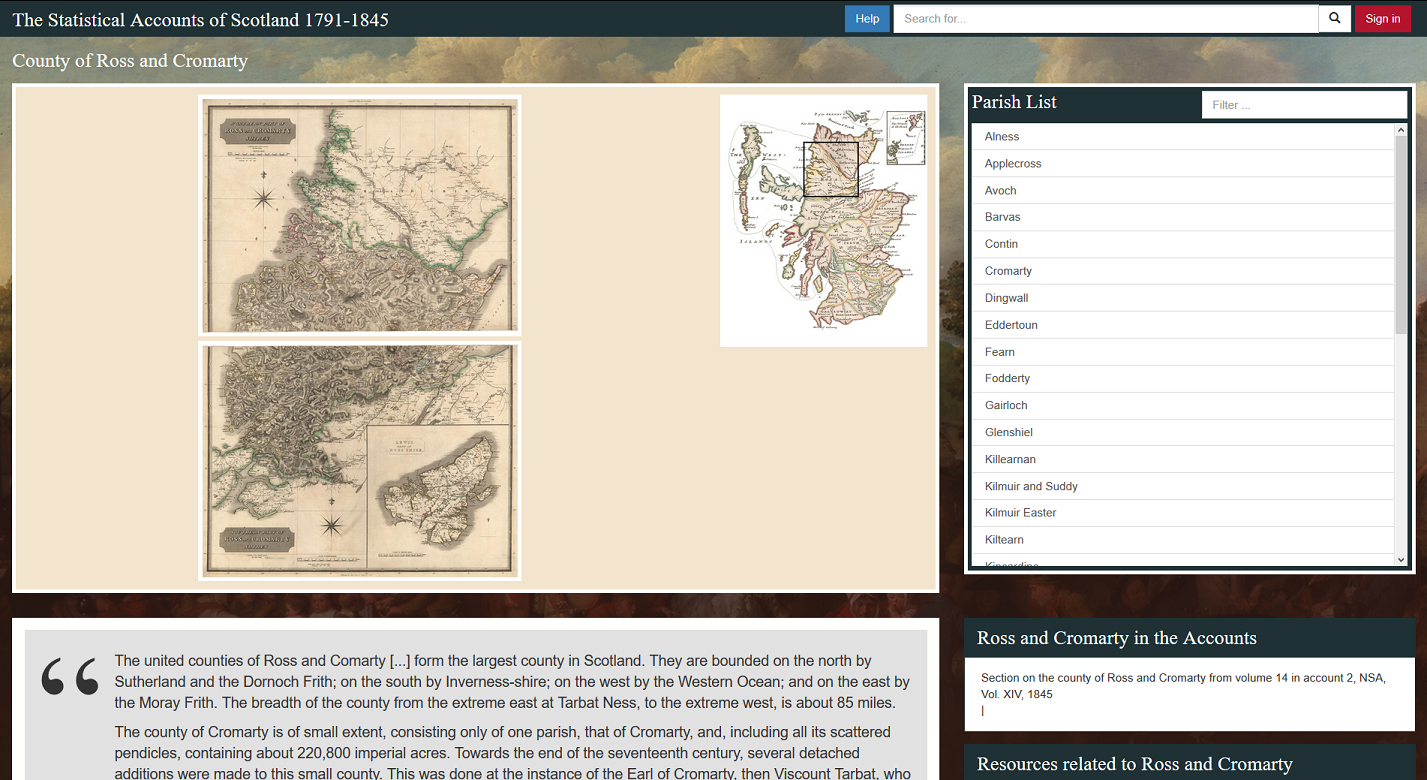Click the site title to return home

tap(200, 19)
